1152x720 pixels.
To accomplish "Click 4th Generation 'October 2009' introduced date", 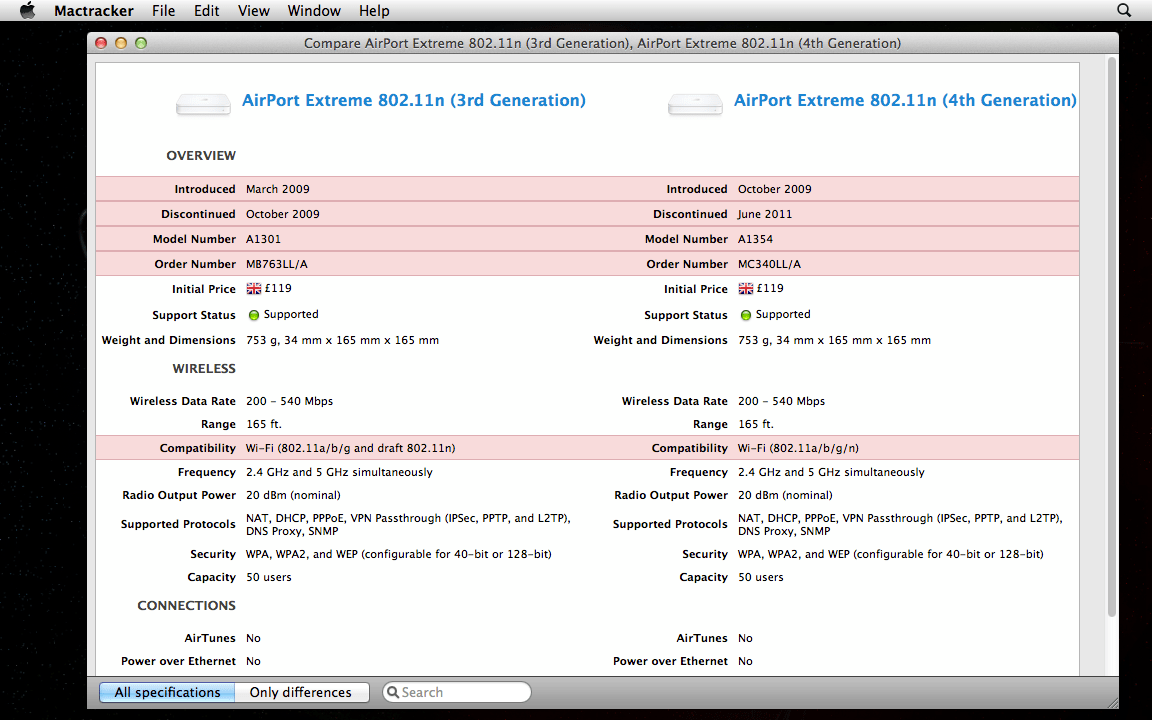I will tap(774, 189).
